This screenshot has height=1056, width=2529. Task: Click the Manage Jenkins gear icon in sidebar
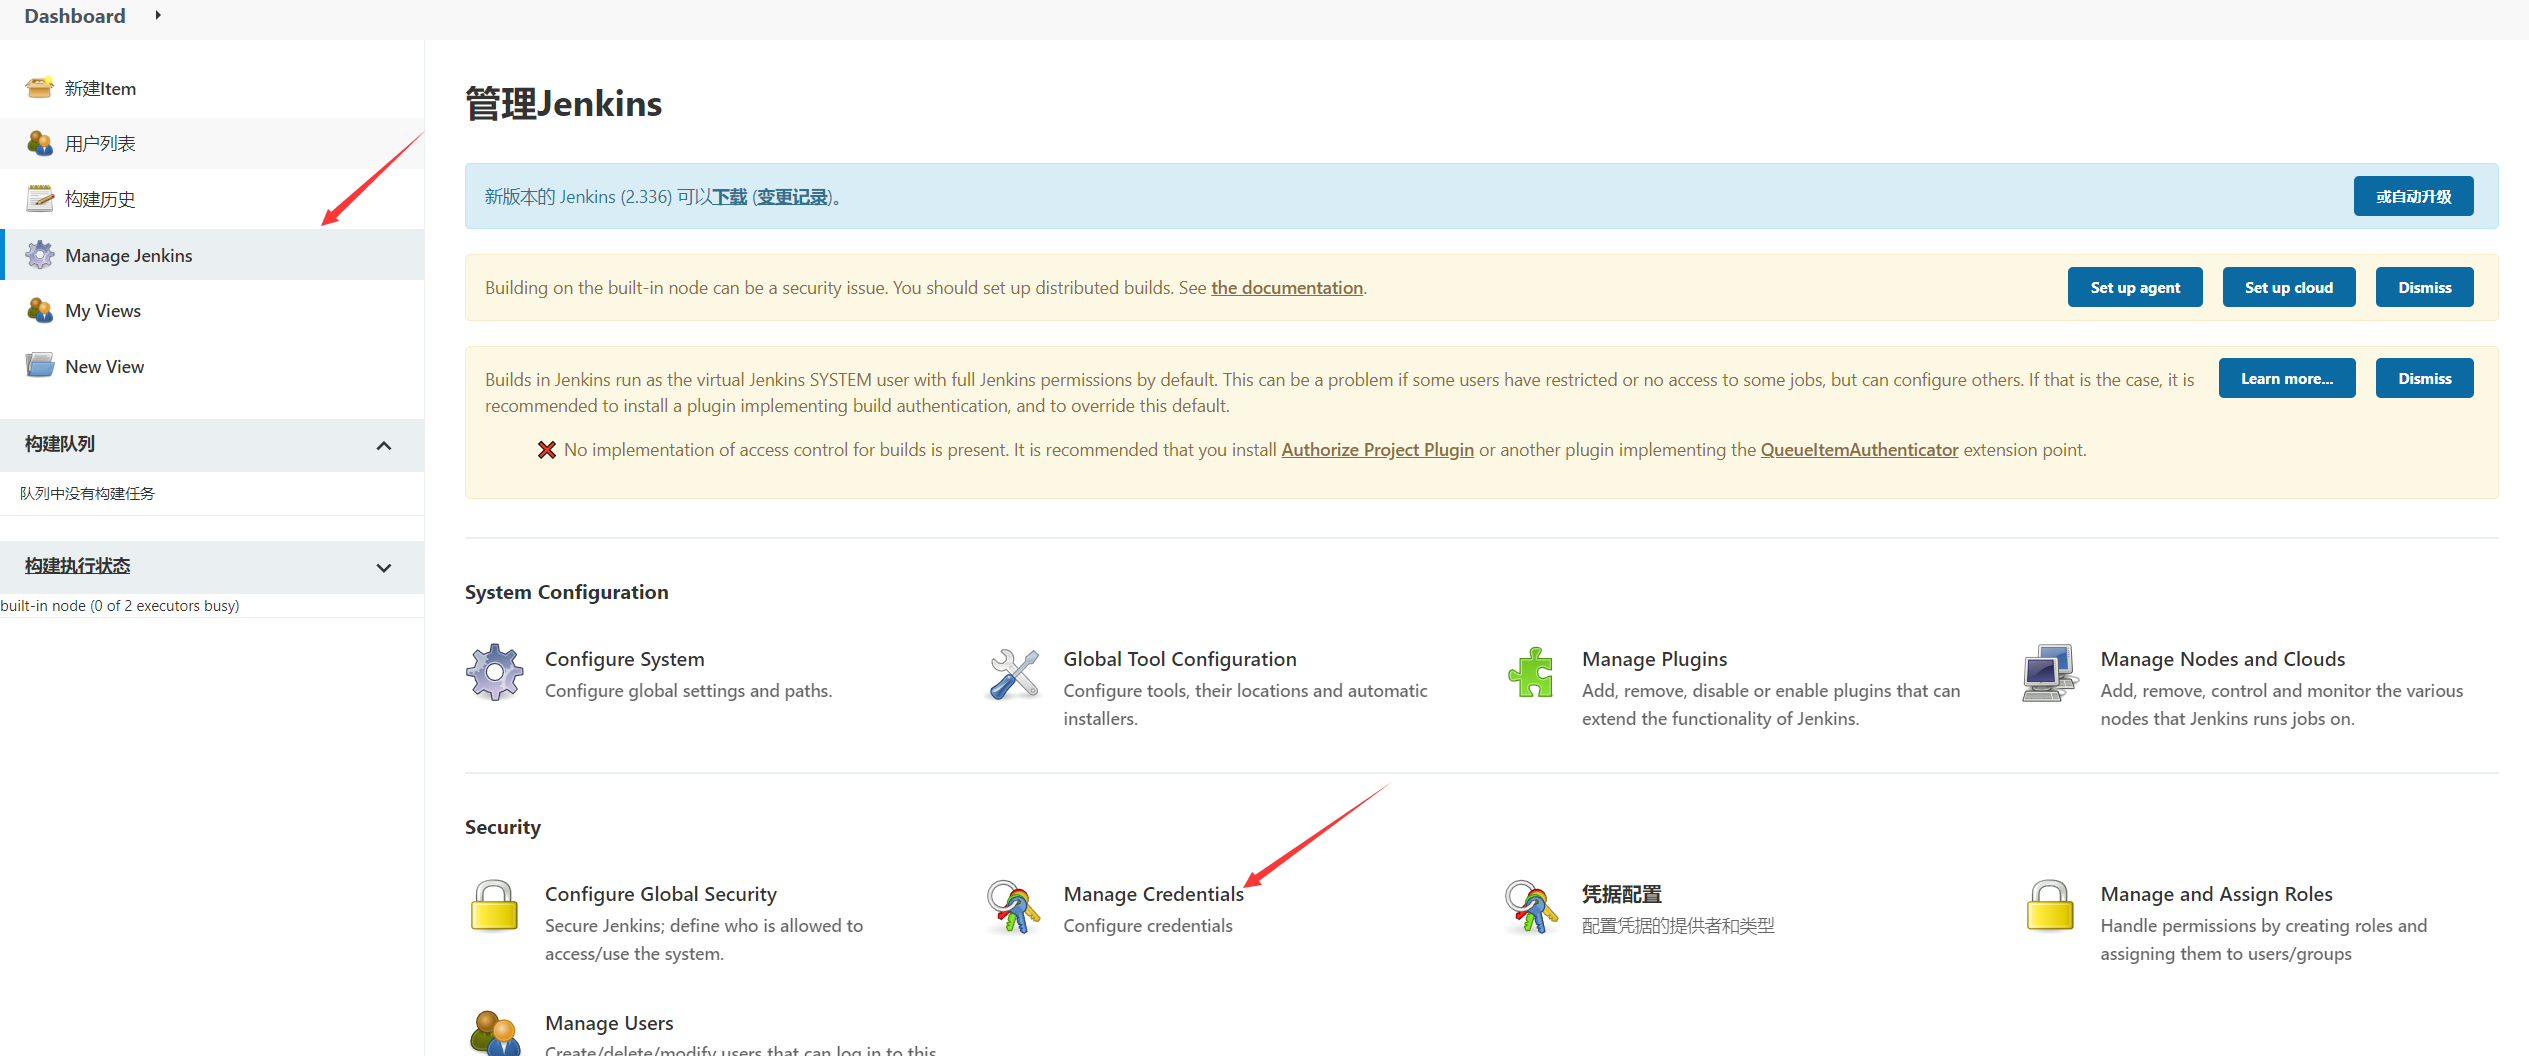(39, 255)
